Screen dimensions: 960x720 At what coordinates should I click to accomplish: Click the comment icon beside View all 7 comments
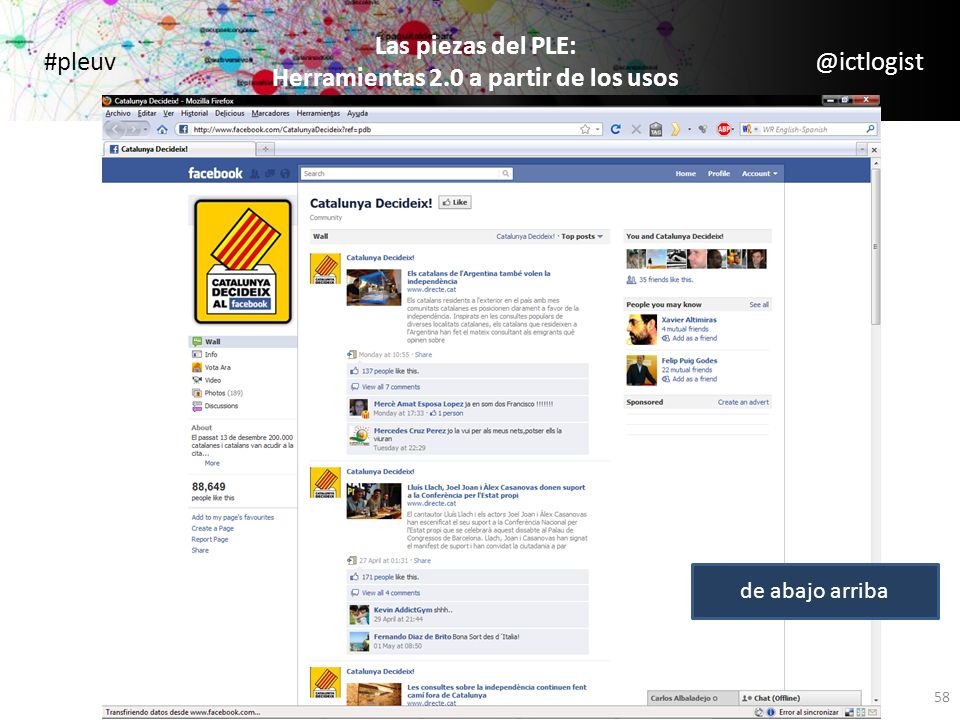click(x=354, y=387)
